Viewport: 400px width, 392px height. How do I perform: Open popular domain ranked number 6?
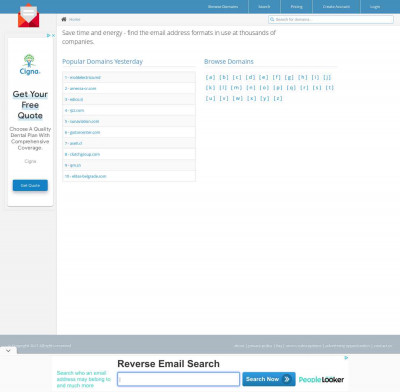[82, 132]
